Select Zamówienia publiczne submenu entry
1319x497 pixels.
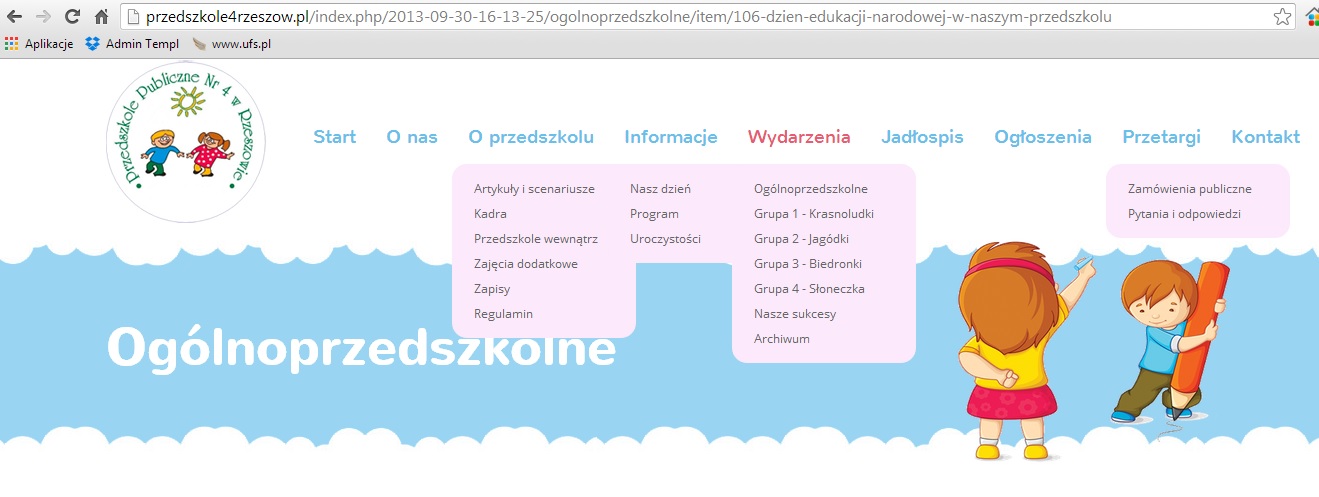(x=1189, y=189)
